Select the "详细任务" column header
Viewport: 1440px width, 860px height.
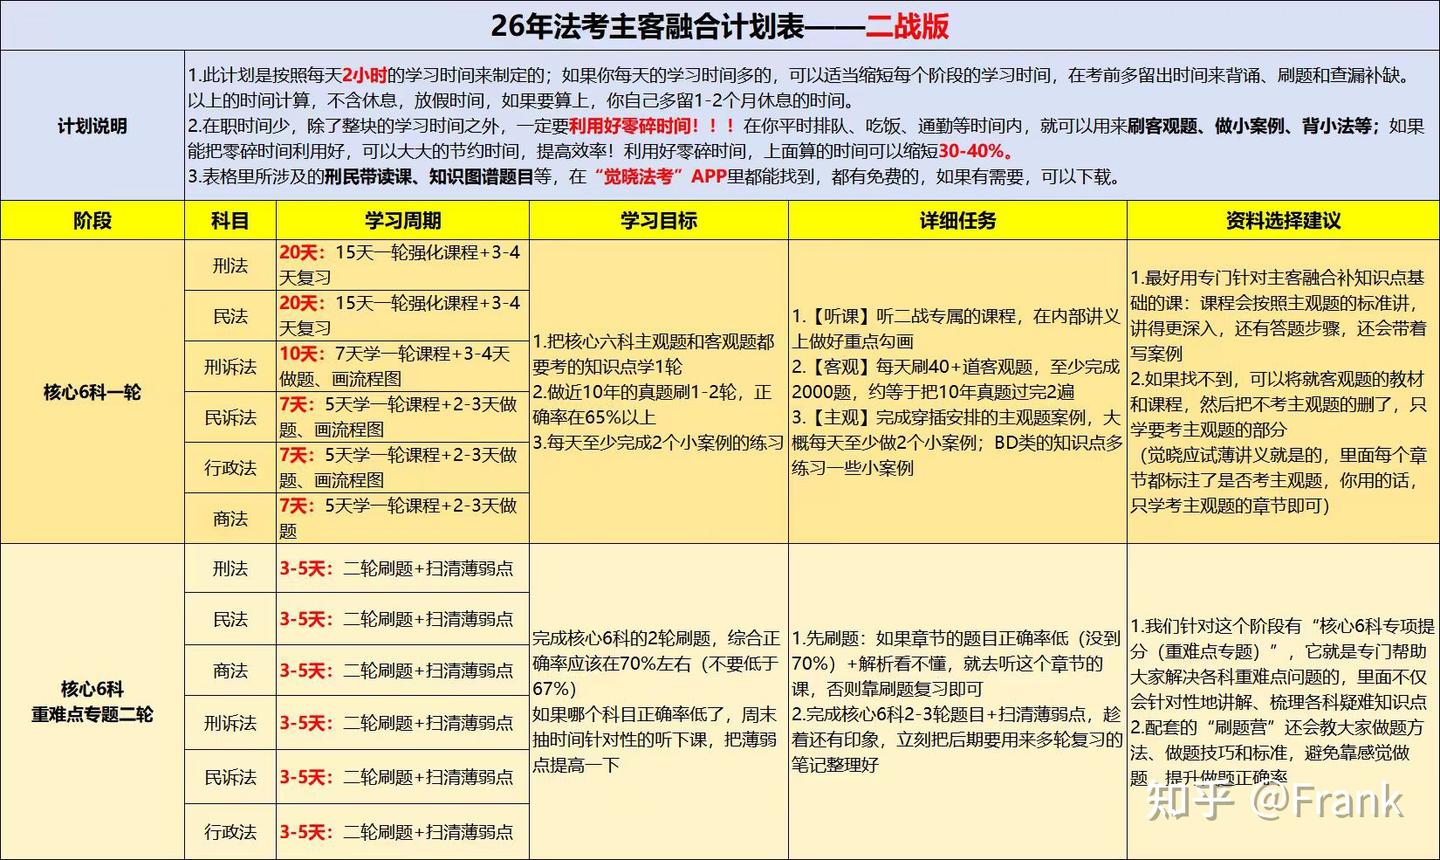957,220
